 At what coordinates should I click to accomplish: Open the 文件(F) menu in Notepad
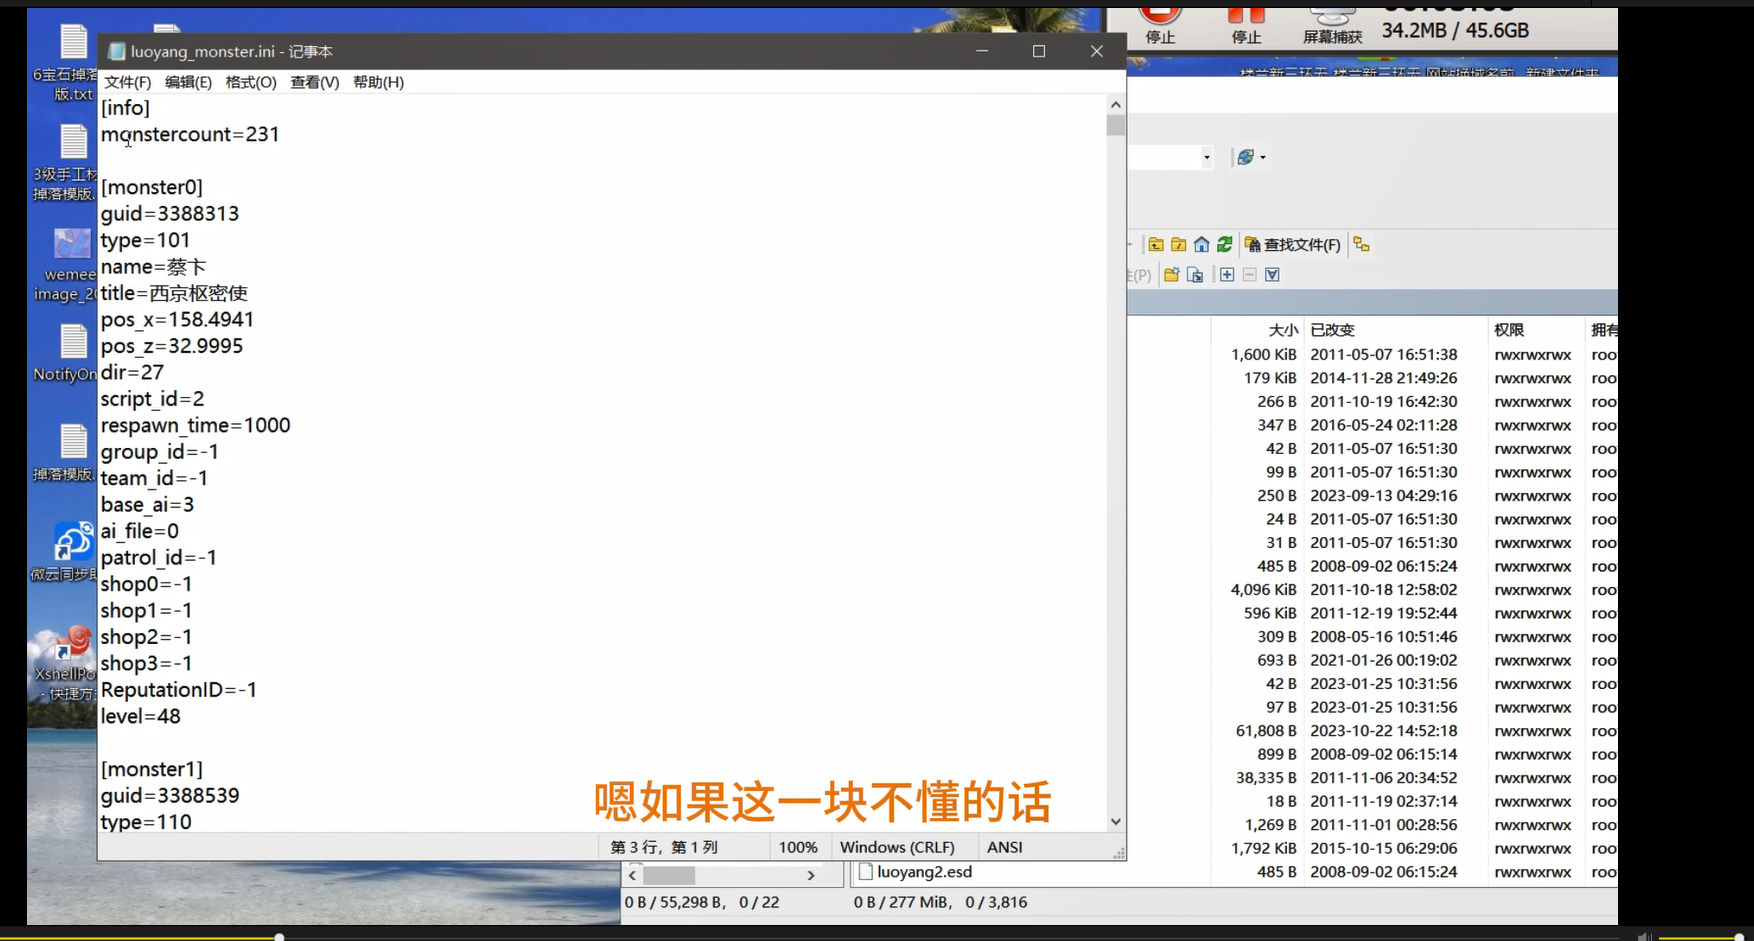coord(127,82)
